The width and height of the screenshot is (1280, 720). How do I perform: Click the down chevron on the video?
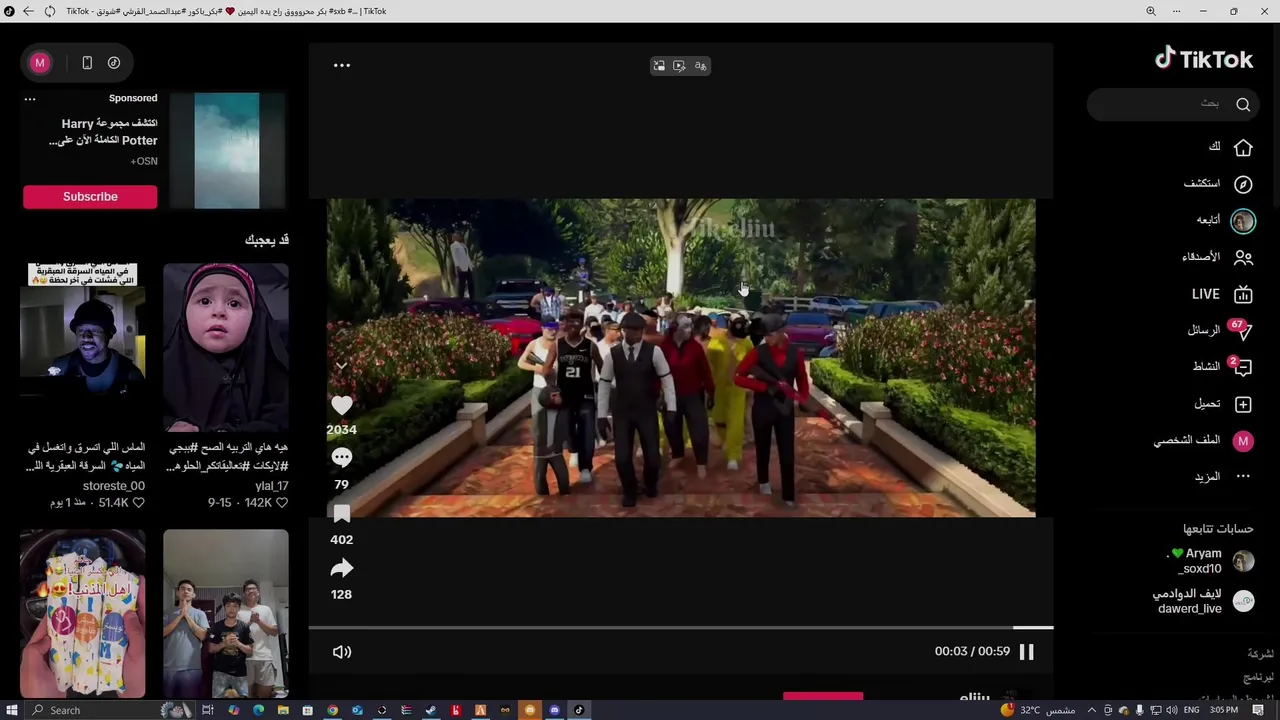click(x=341, y=366)
